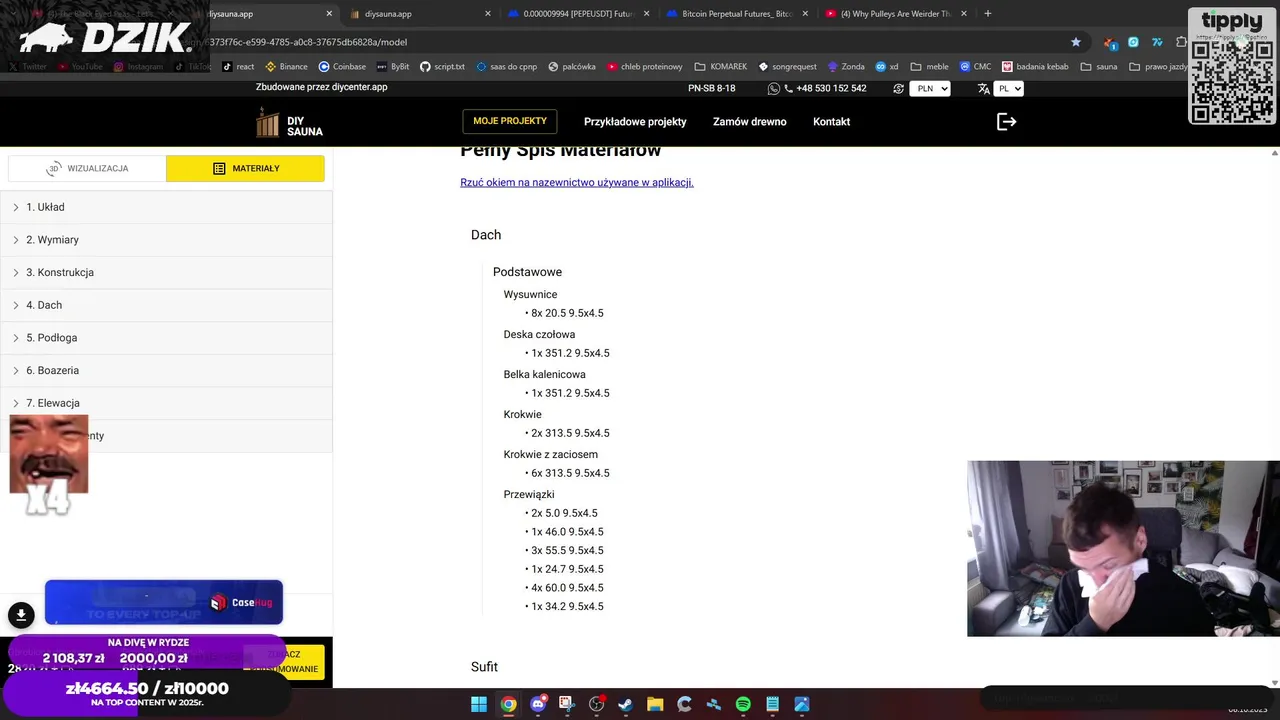Click the '4x 60.0 9.5x4.5' list entry
The image size is (1280, 720).
point(567,588)
